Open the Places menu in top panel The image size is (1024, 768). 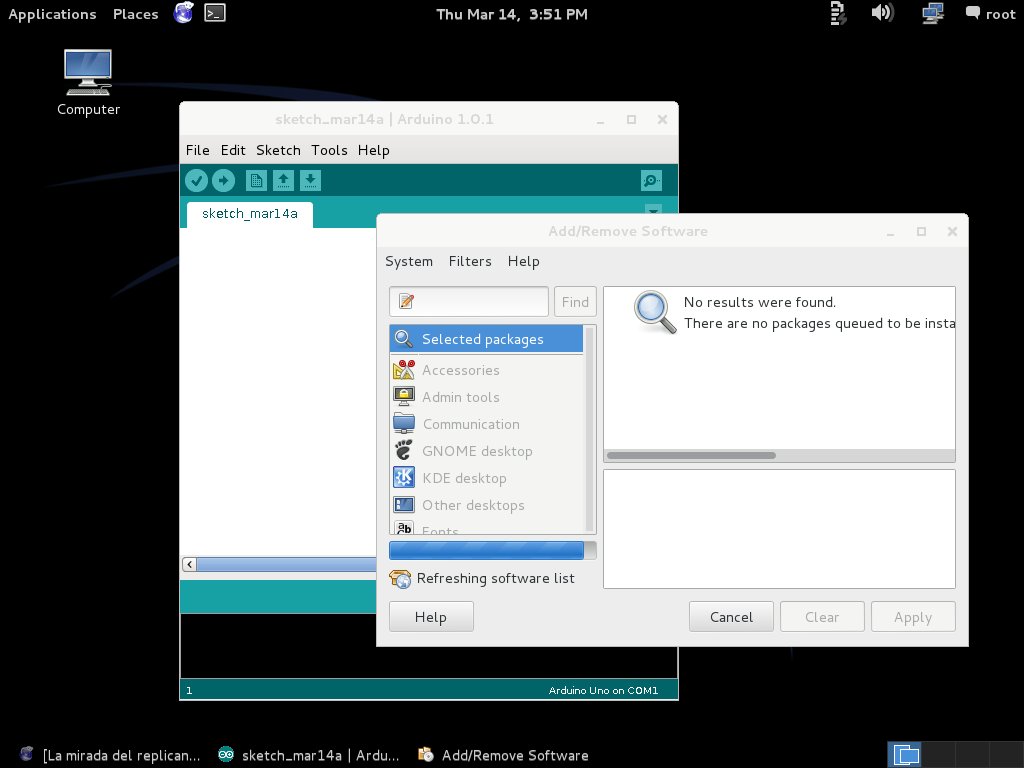tap(135, 14)
